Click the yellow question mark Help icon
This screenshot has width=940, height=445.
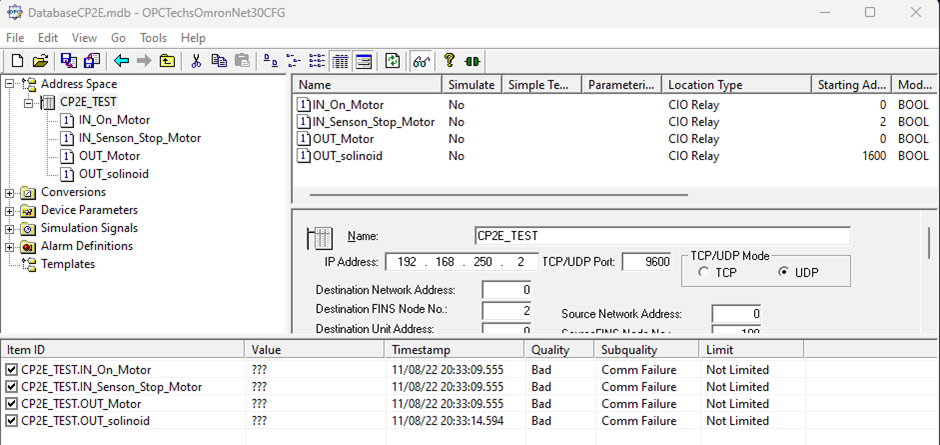pyautogui.click(x=450, y=61)
